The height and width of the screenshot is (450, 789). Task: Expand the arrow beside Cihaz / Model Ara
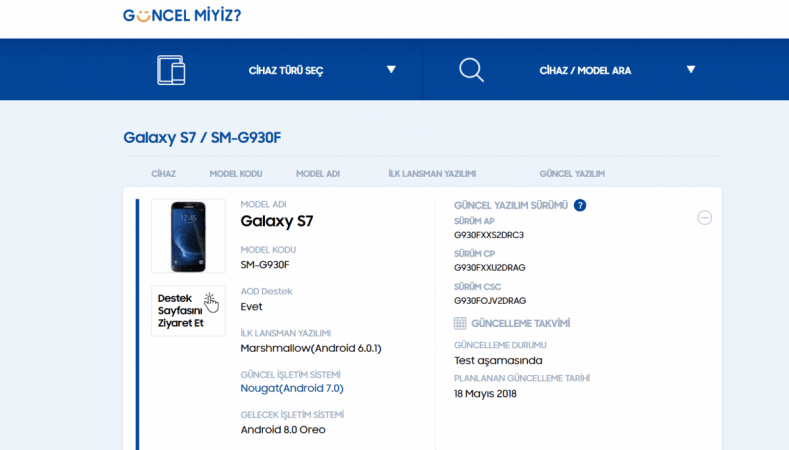691,69
